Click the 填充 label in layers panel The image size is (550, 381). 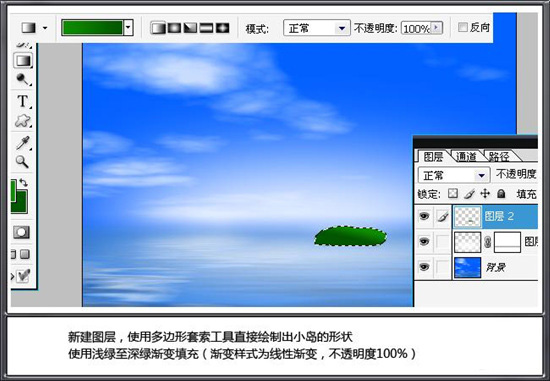pos(526,194)
